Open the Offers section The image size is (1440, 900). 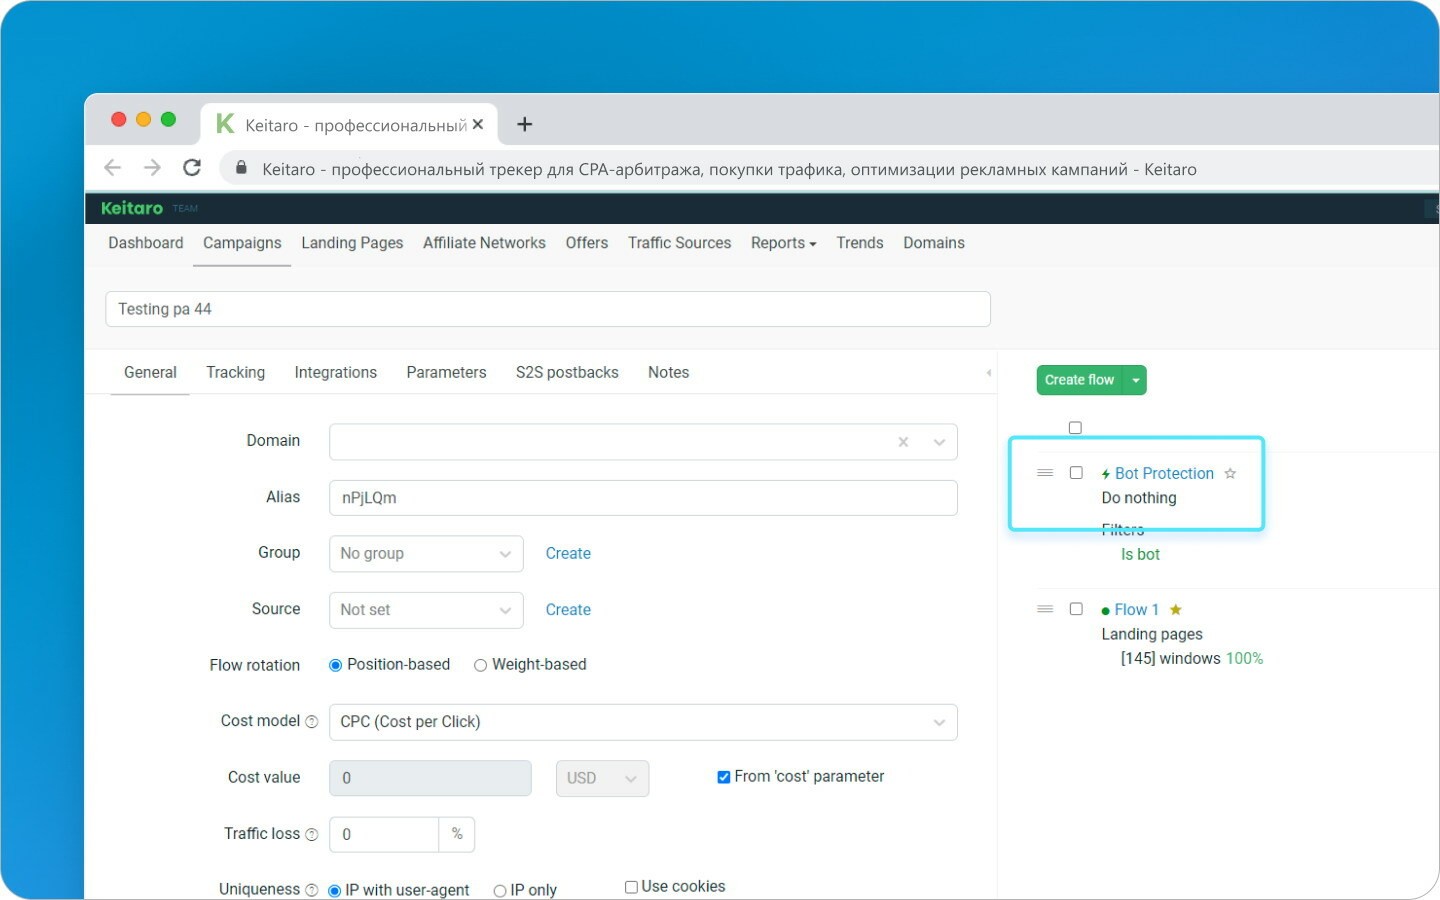[587, 243]
